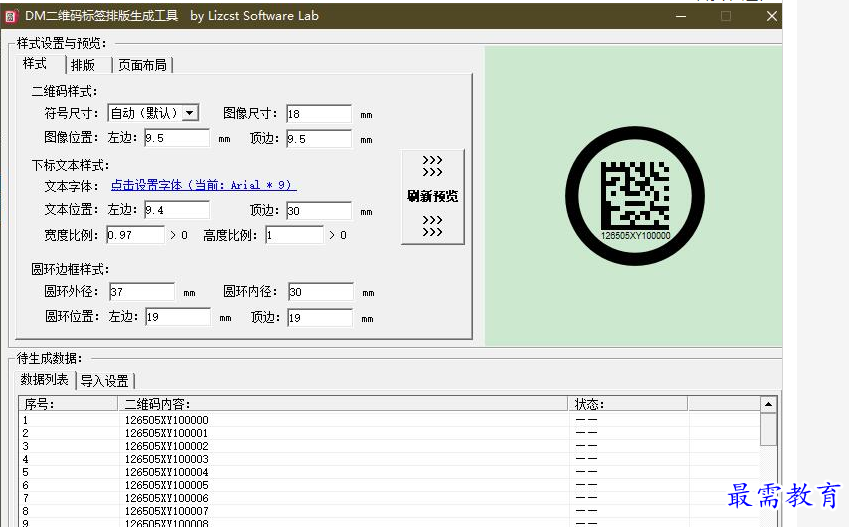Click the 刷新预览 button
Screen dimensions: 849x527
pyautogui.click(x=433, y=197)
